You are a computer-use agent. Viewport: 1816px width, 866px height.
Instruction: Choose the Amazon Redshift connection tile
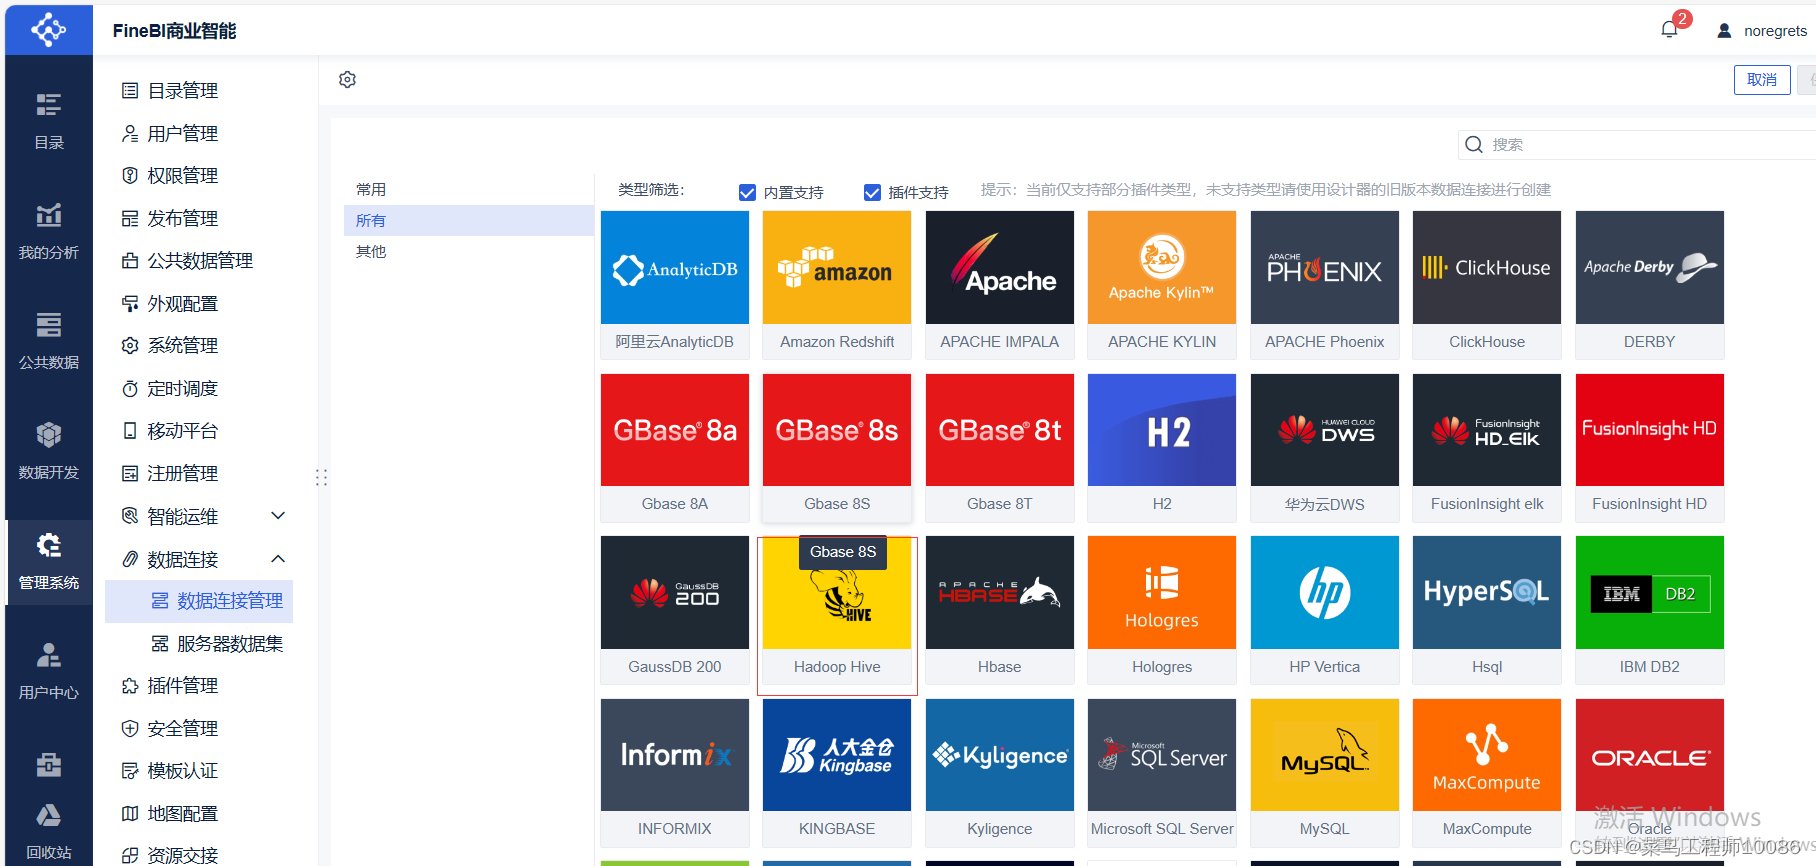click(837, 284)
